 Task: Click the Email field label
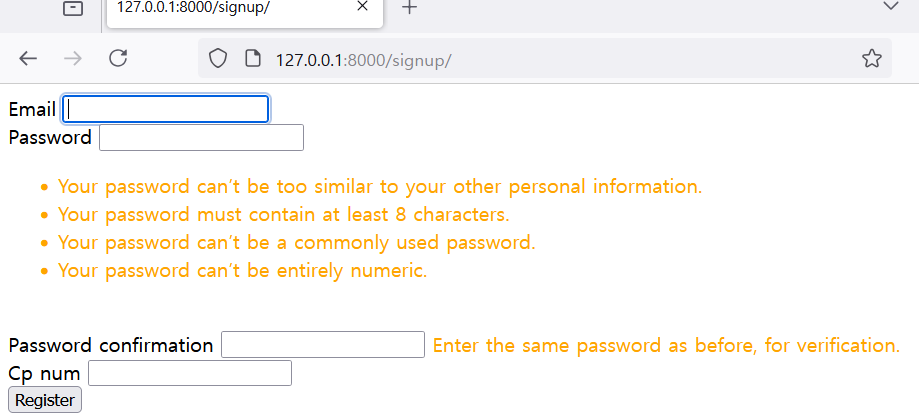(32, 109)
